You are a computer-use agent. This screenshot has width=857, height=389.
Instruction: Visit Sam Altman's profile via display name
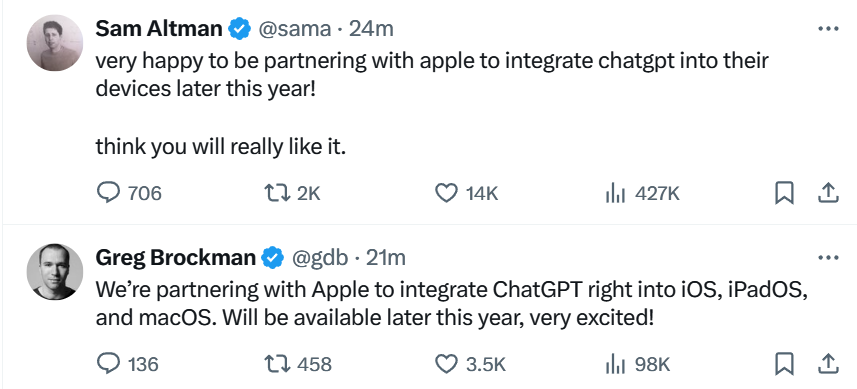point(159,28)
